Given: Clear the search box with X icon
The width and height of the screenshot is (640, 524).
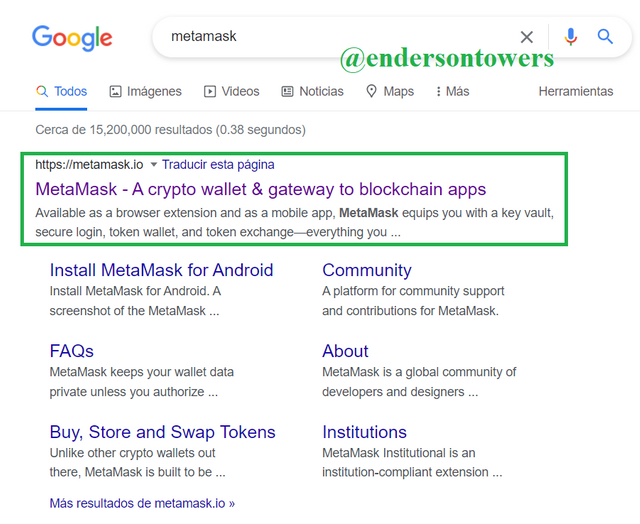Looking at the screenshot, I should click(x=527, y=37).
